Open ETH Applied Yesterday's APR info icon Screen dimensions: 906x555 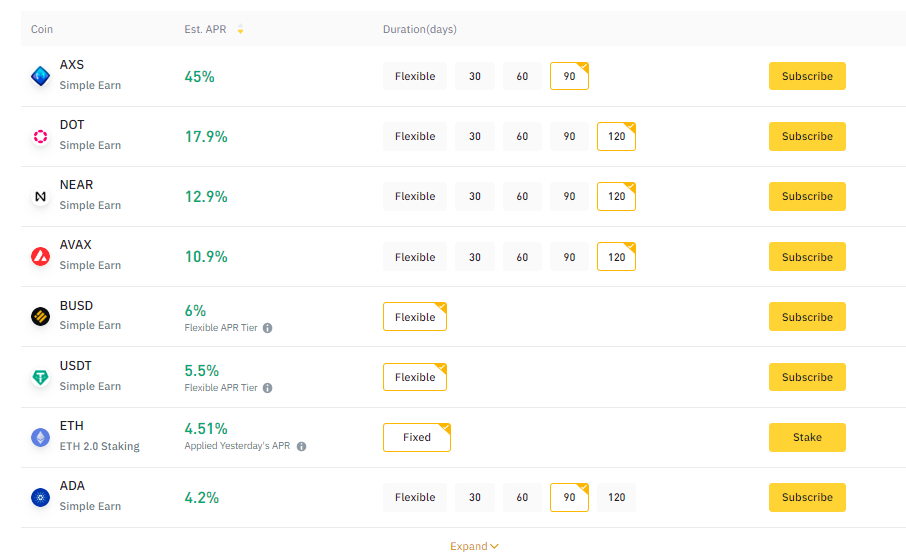coord(302,446)
